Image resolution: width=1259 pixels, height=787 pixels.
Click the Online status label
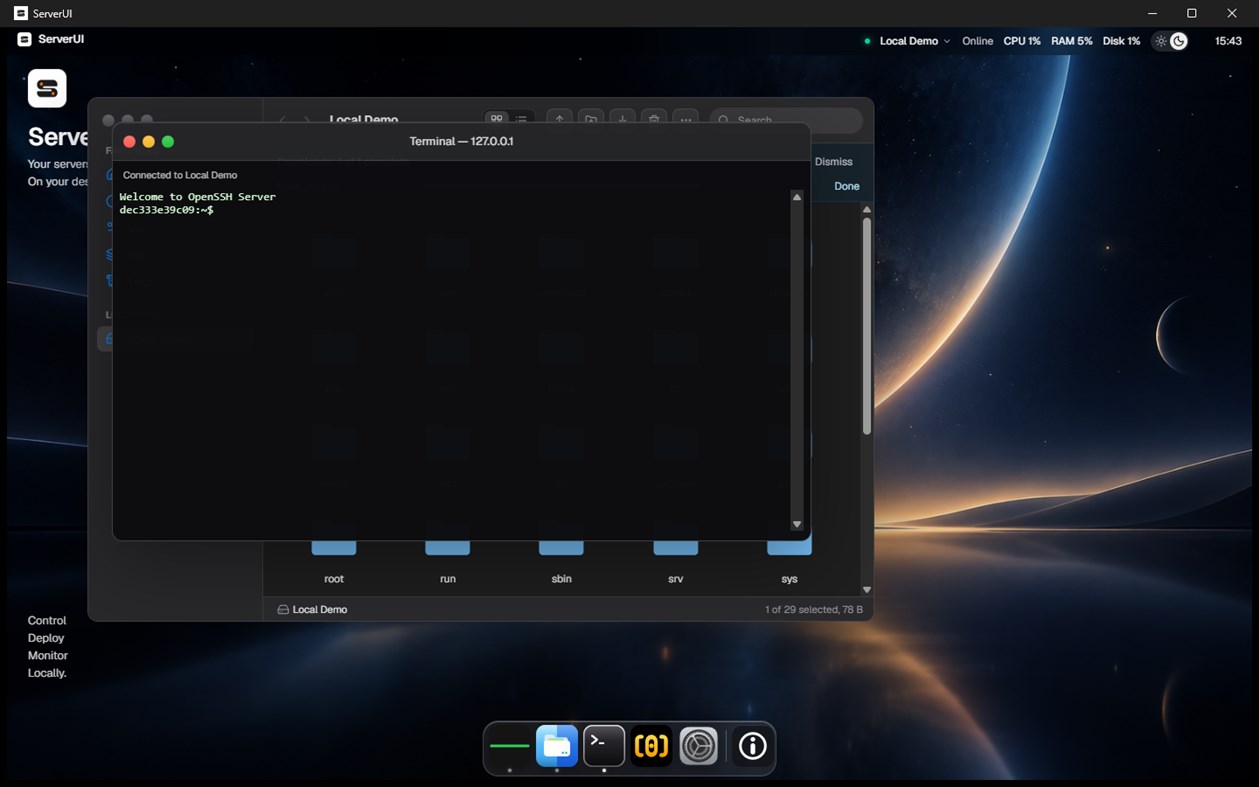click(x=977, y=41)
